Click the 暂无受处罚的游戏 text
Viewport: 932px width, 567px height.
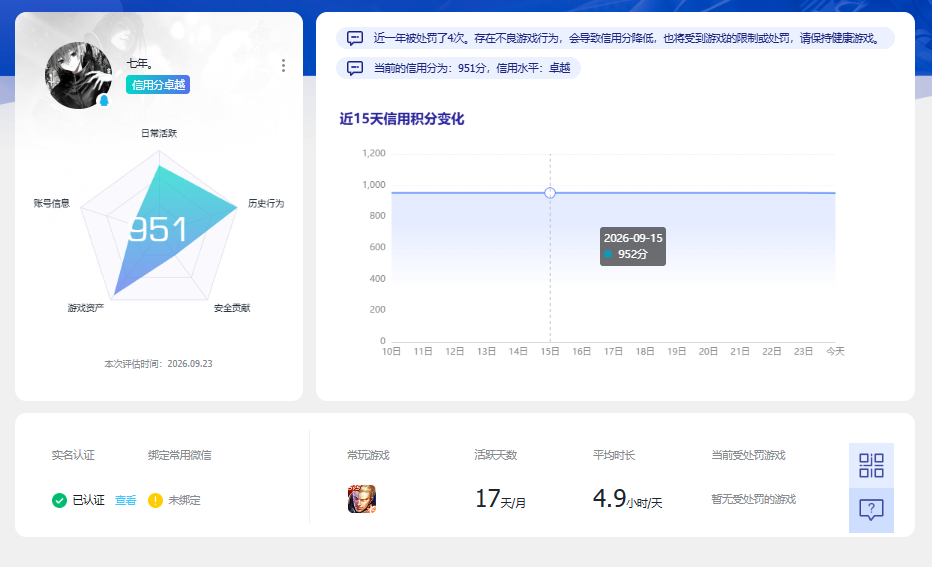tap(754, 499)
